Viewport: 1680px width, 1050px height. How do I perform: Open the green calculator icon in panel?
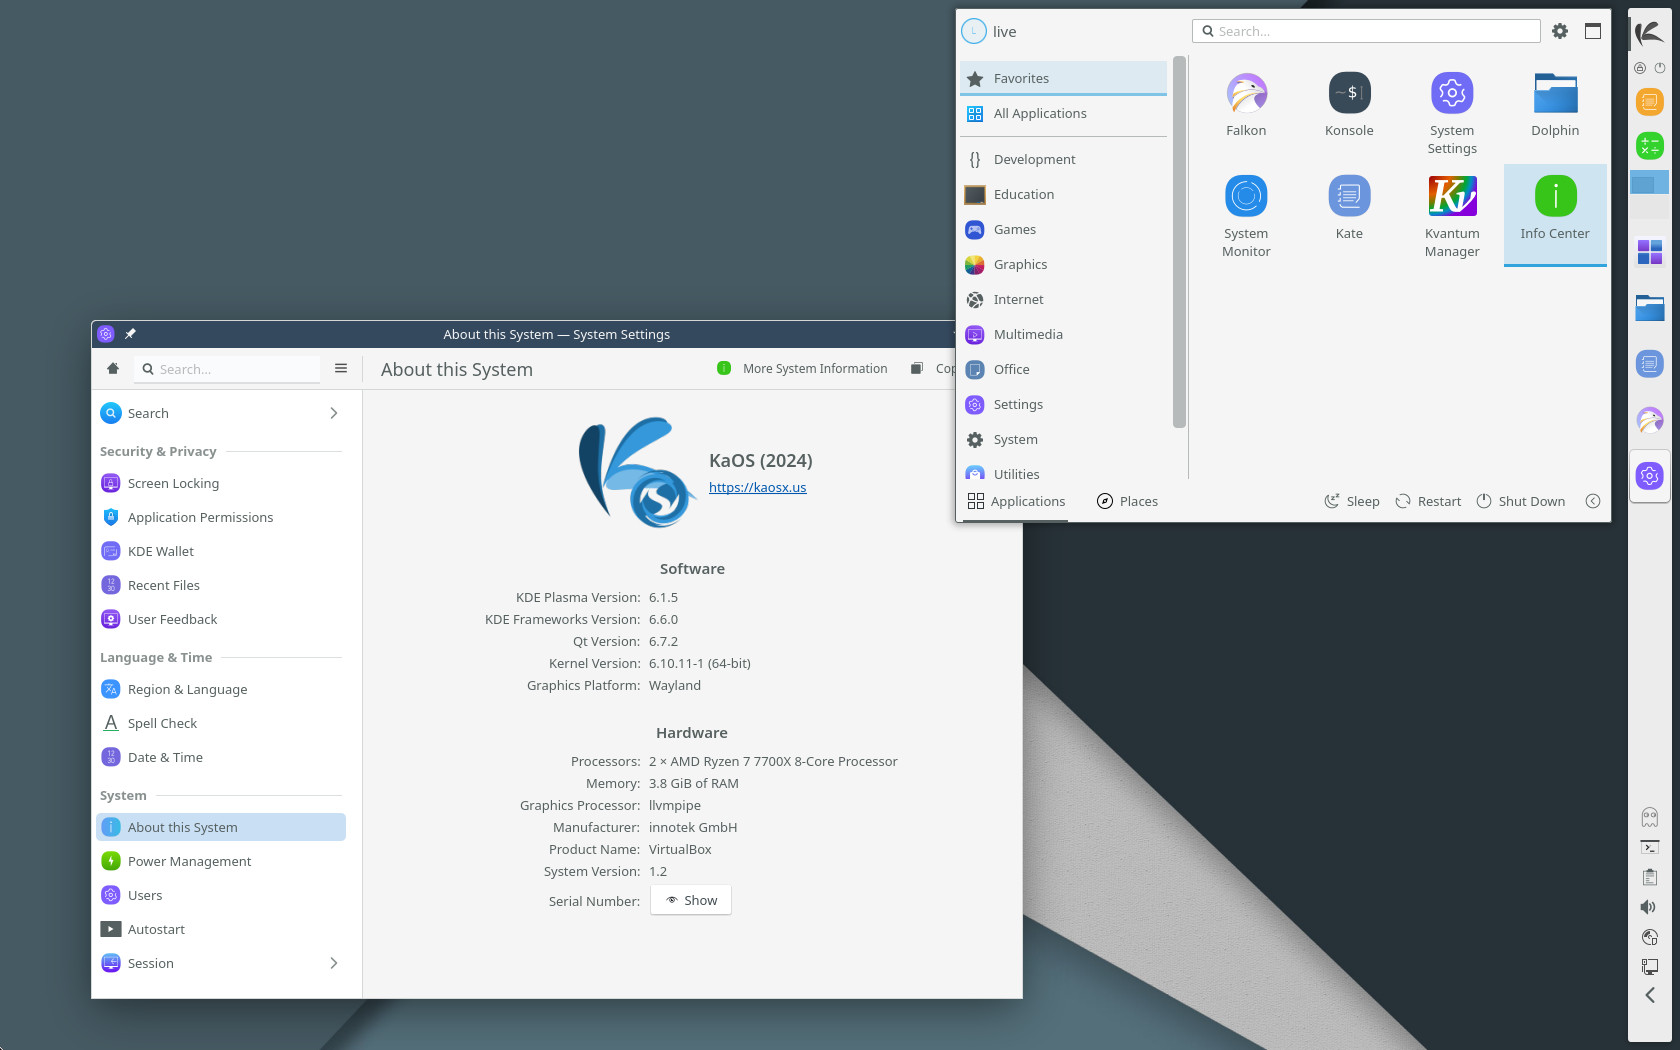click(1650, 146)
